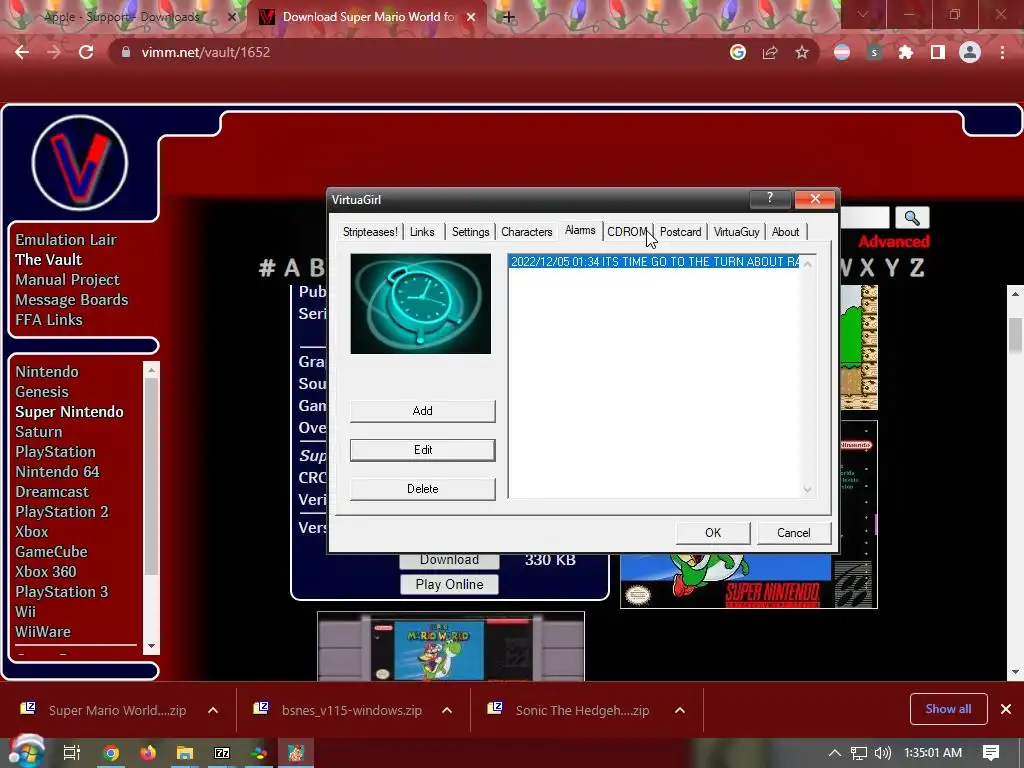Cancel the VirtuaGirl dialog
This screenshot has height=768, width=1024.
click(x=793, y=533)
